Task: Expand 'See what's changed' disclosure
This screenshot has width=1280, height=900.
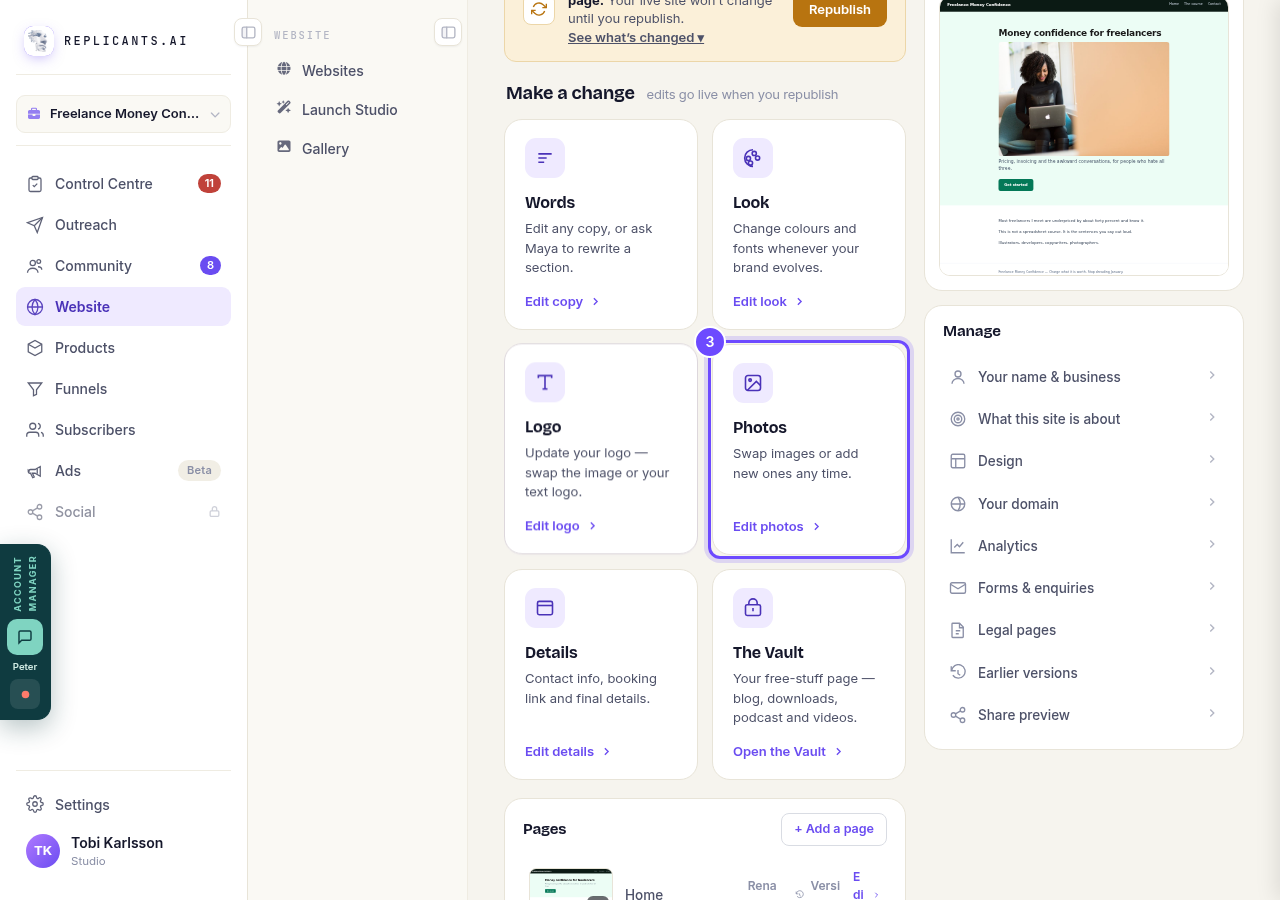Action: pyautogui.click(x=636, y=38)
